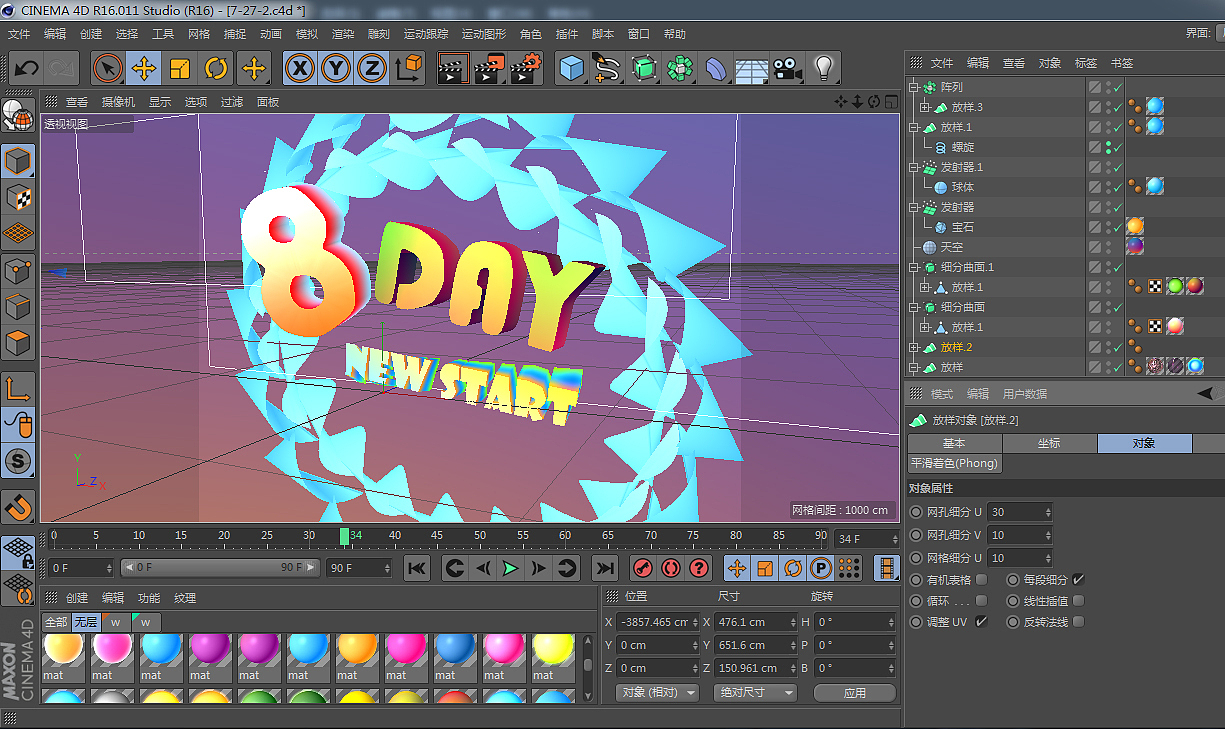Open the spline pen tools
The height and width of the screenshot is (729, 1225).
(607, 69)
